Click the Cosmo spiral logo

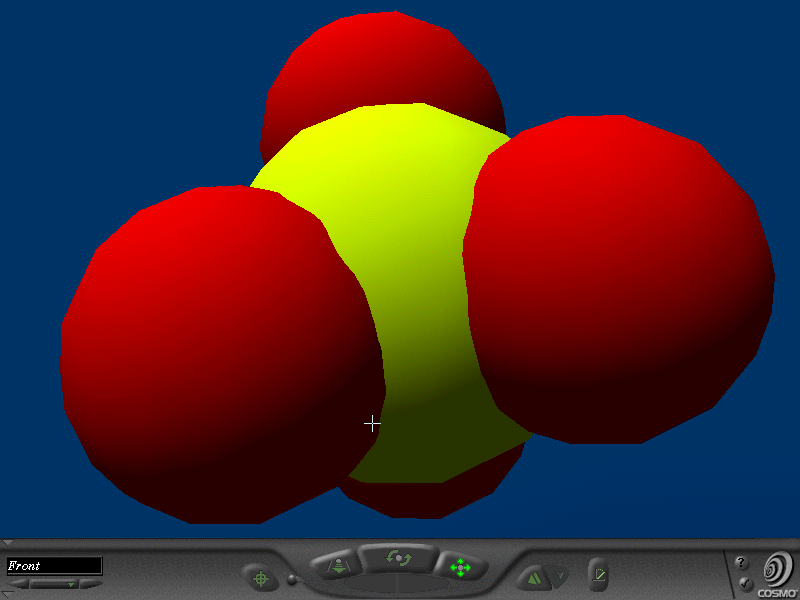click(x=776, y=569)
